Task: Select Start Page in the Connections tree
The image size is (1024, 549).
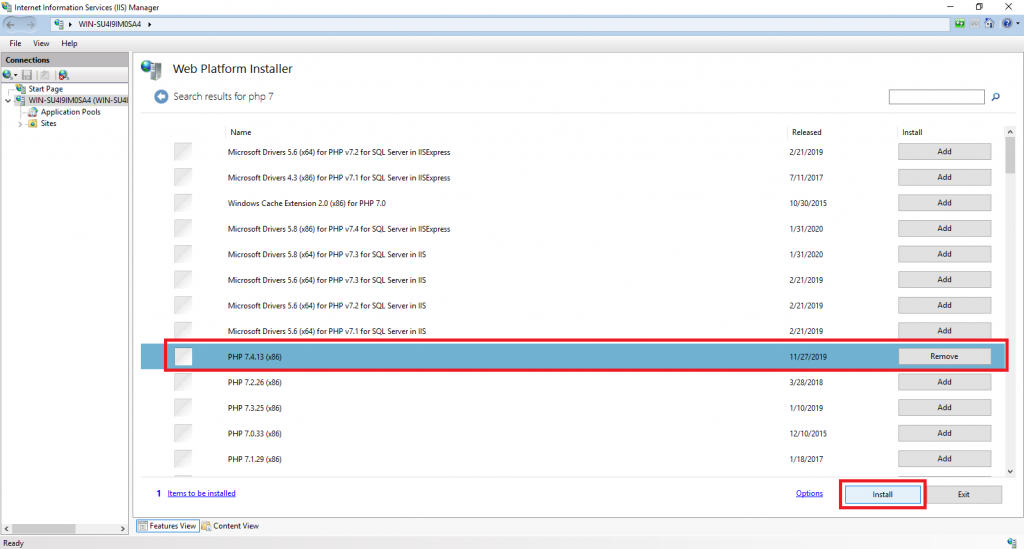Action: pos(46,89)
